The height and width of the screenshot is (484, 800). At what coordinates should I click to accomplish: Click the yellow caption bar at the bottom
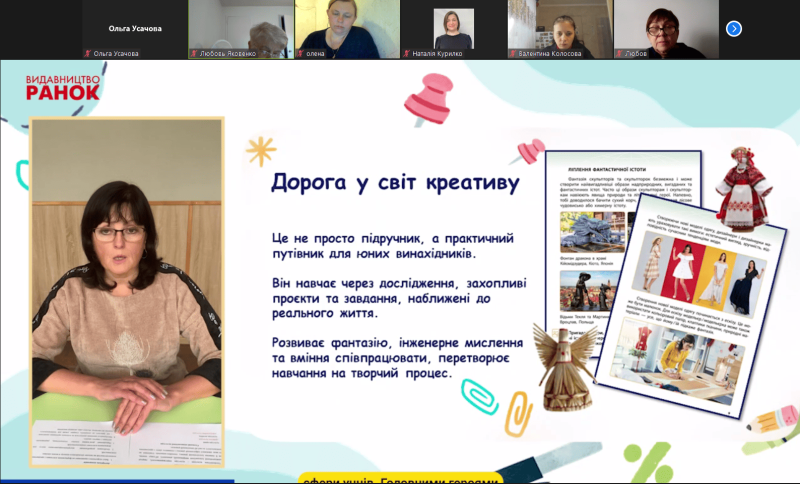pos(400,478)
